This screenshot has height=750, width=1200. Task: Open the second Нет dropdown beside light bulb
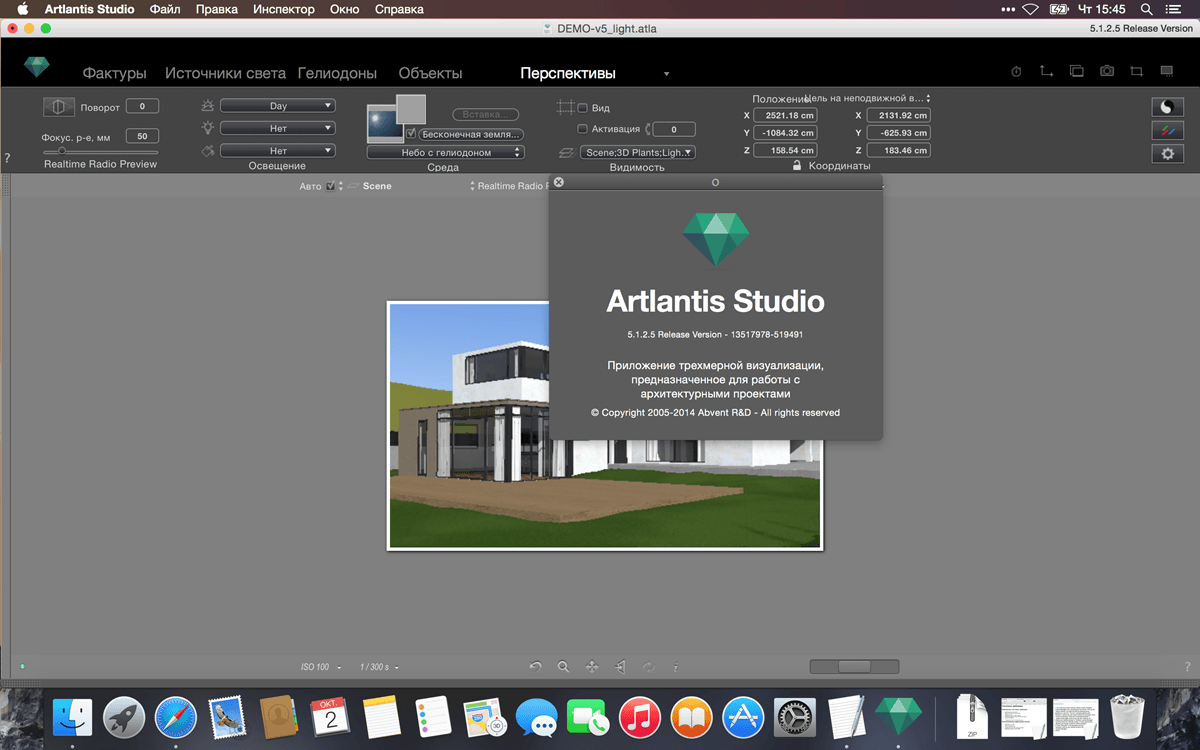278,128
